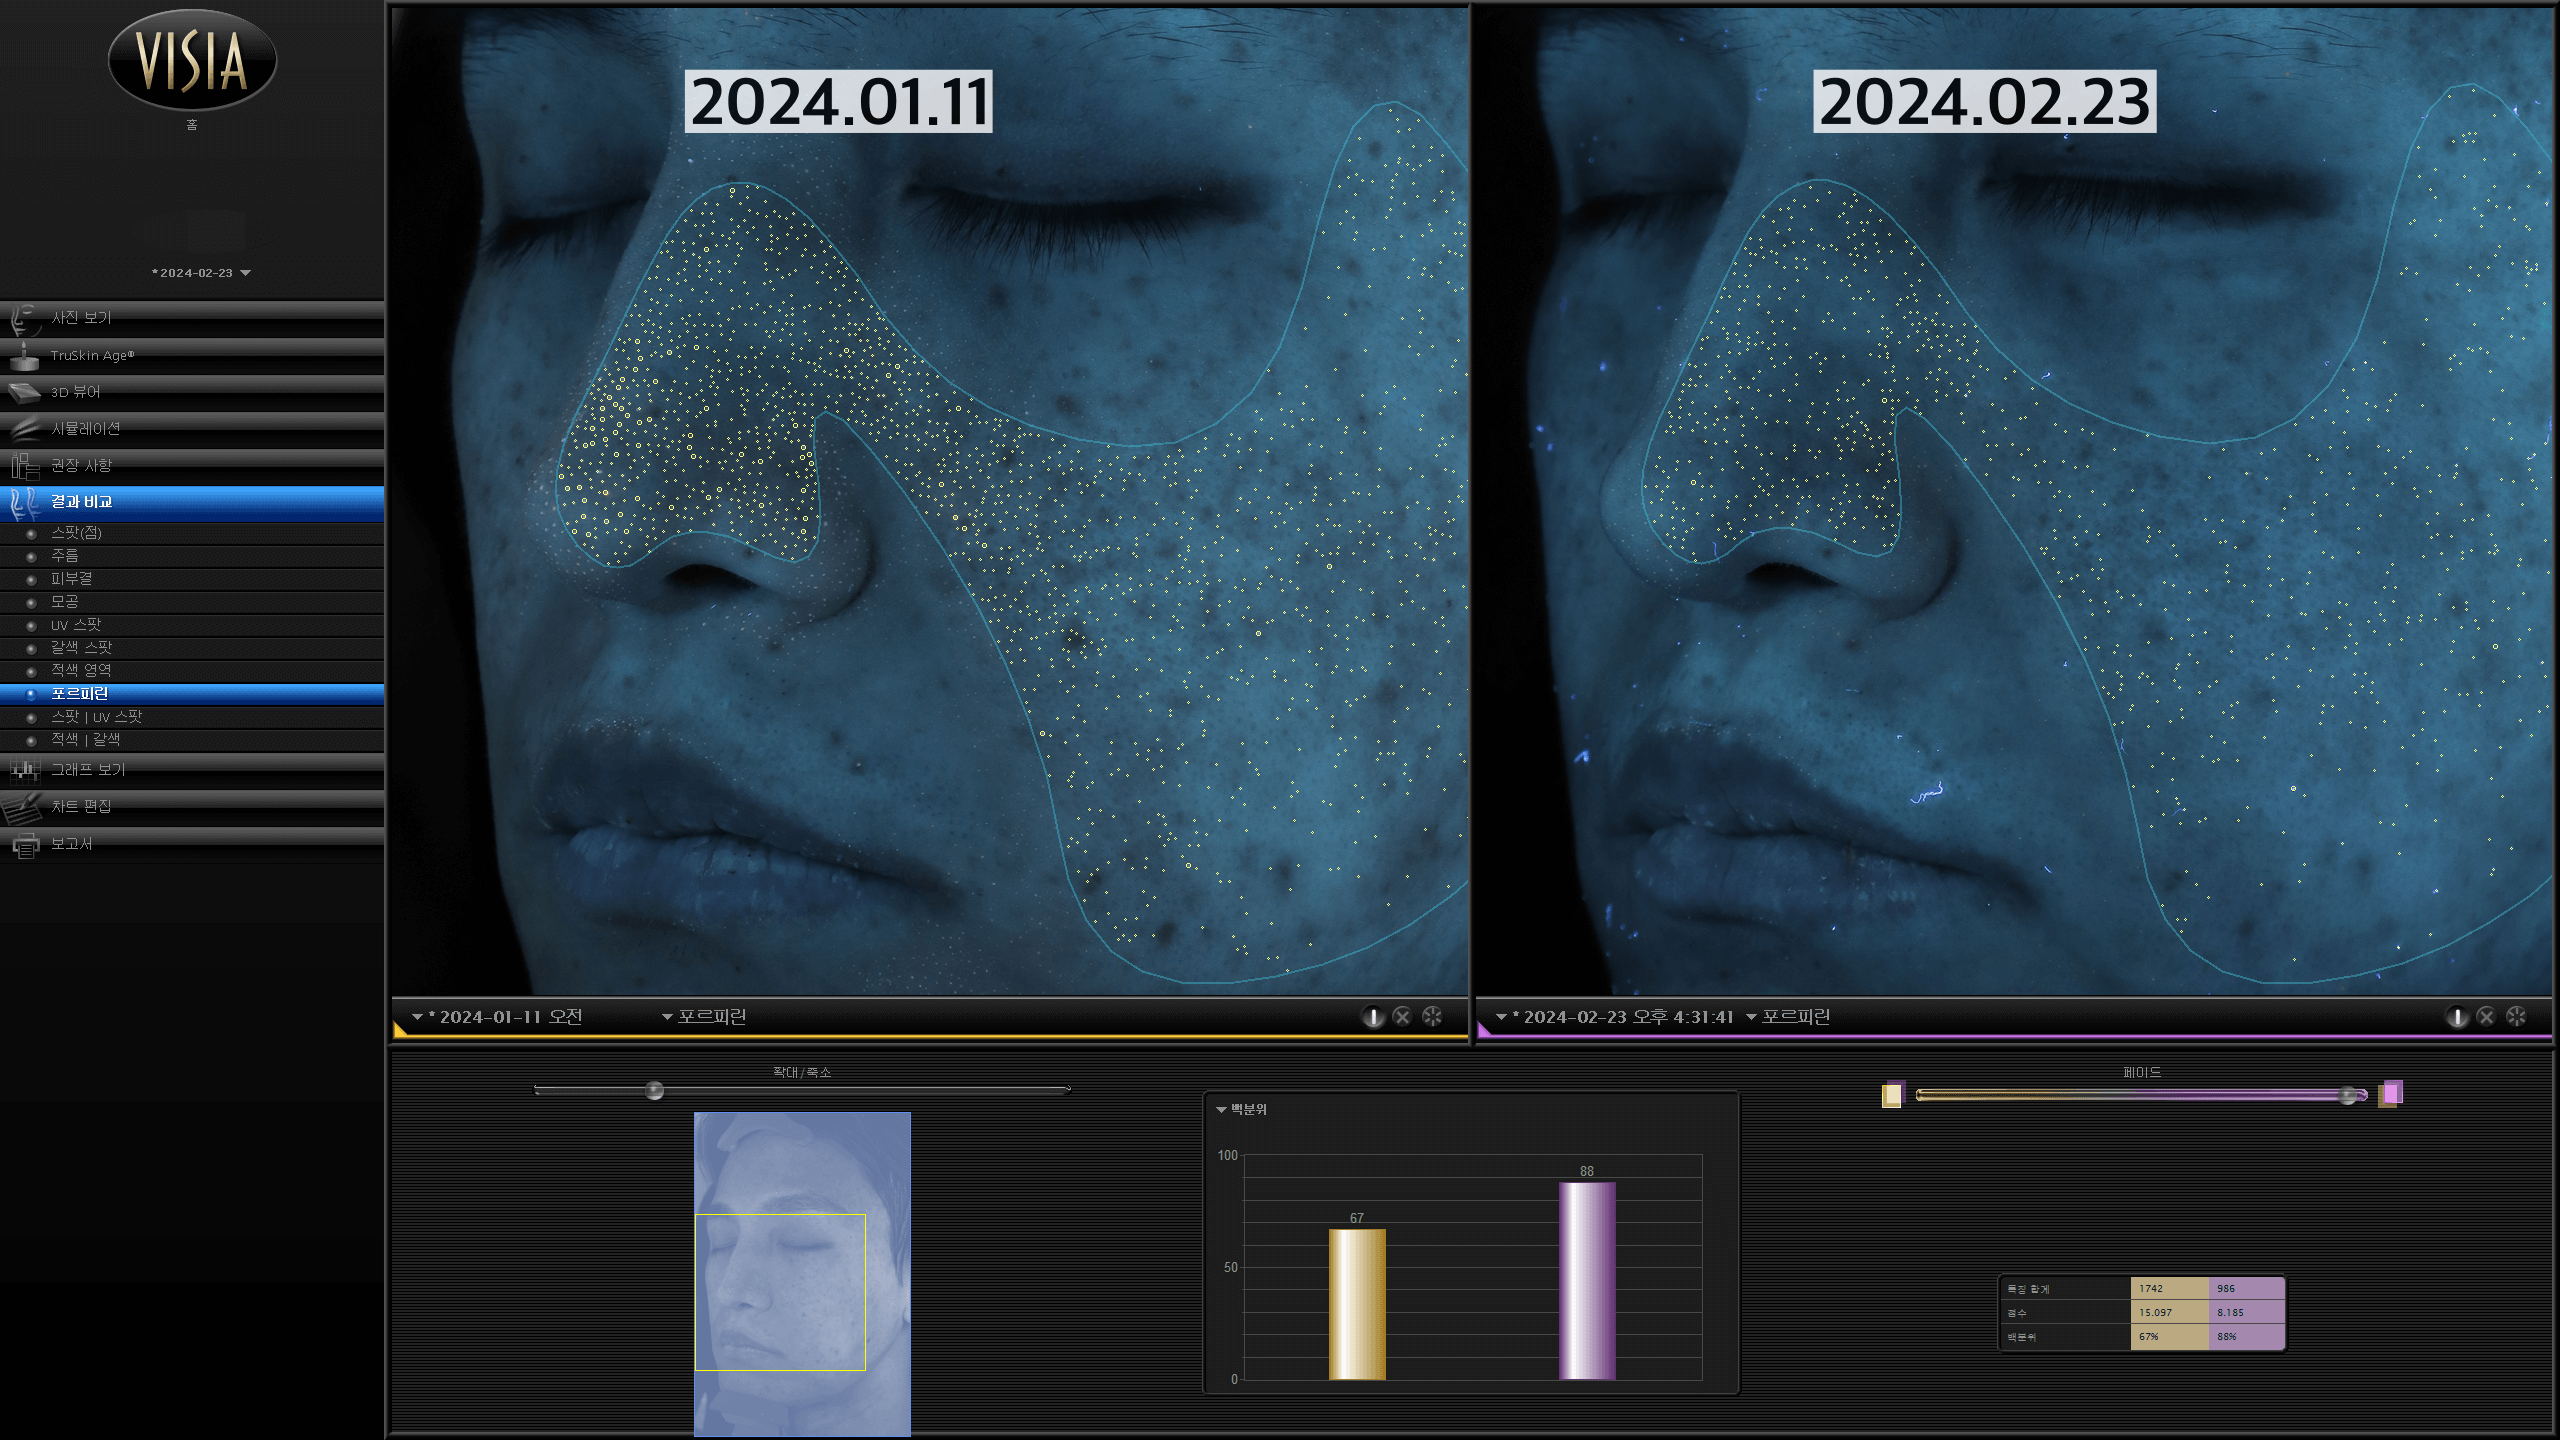This screenshot has width=2560, height=1440.
Task: Click the 확대/축소 zoom slider handle
Action: (x=654, y=1090)
